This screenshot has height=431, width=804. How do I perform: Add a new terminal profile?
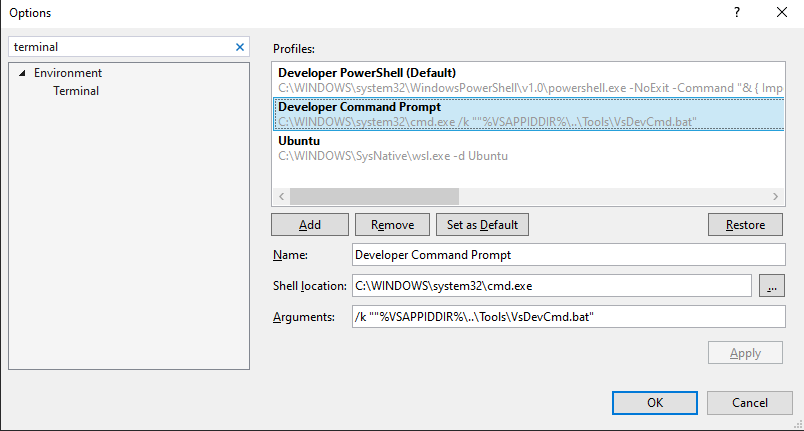[x=310, y=225]
